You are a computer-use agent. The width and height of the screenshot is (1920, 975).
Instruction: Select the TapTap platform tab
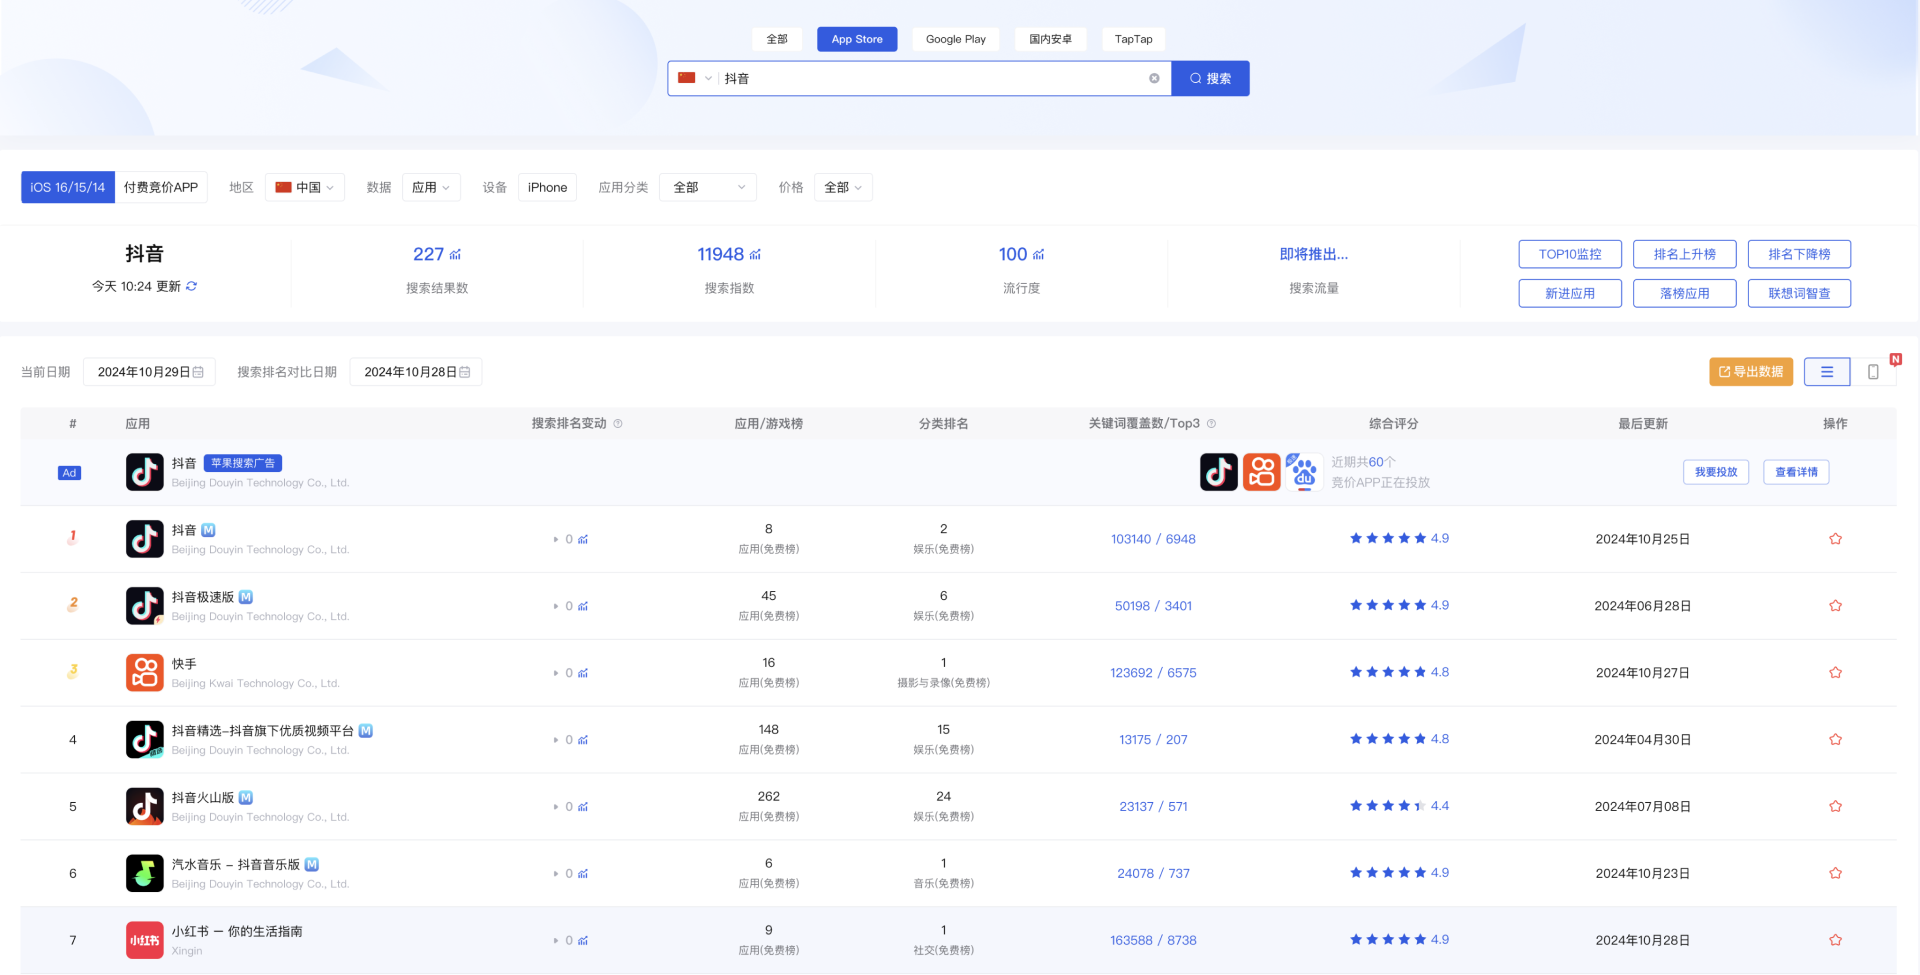(1134, 39)
